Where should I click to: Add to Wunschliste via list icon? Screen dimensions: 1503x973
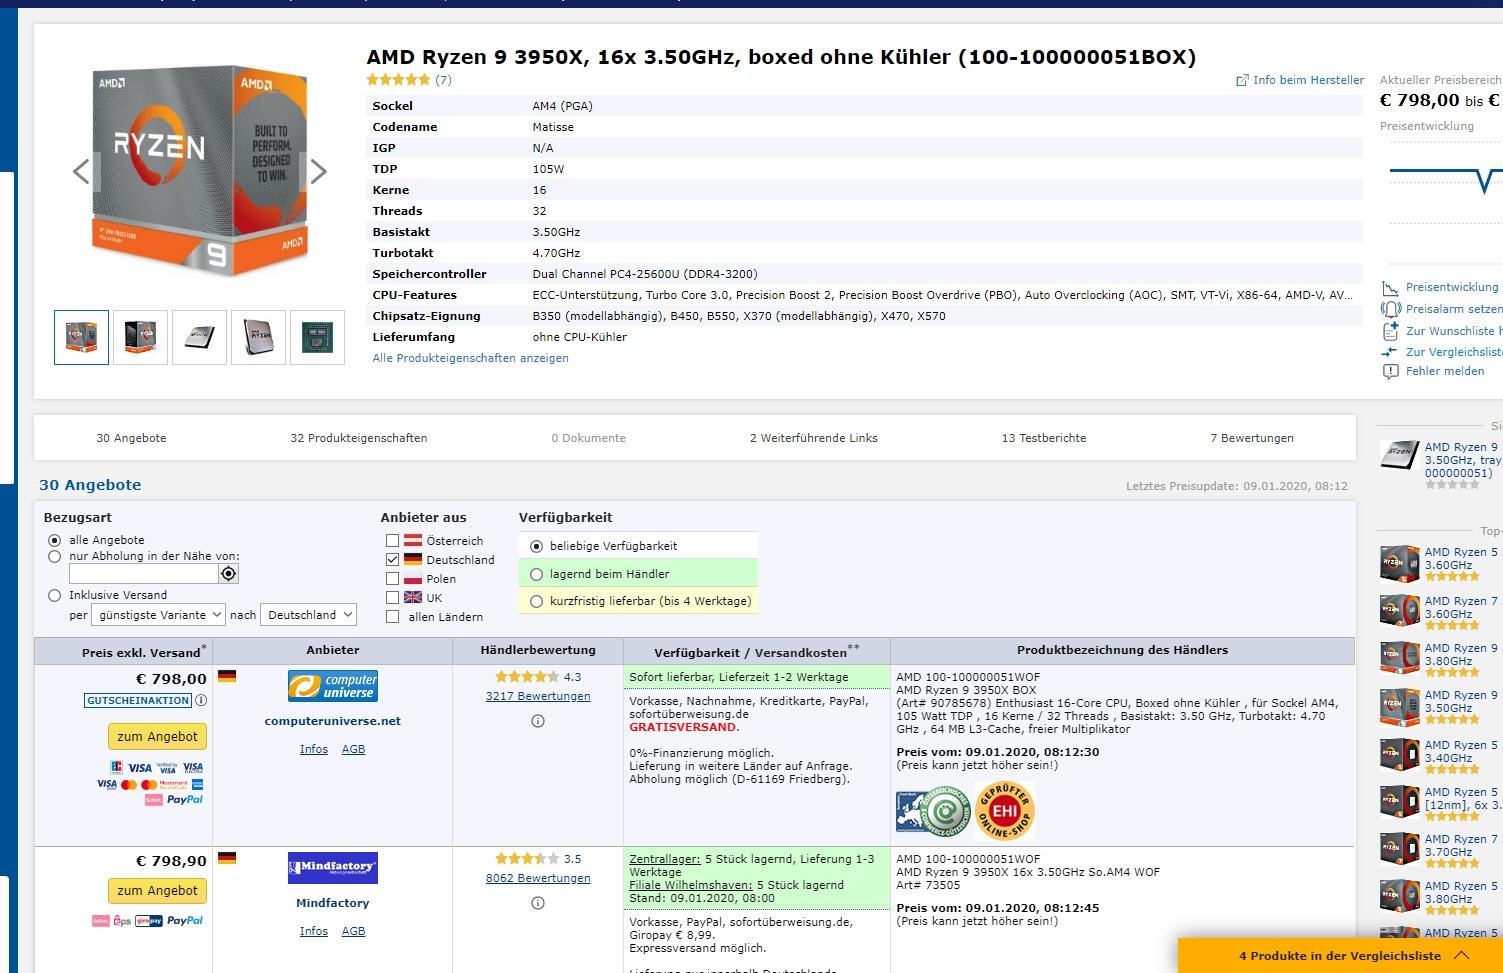(x=1390, y=330)
